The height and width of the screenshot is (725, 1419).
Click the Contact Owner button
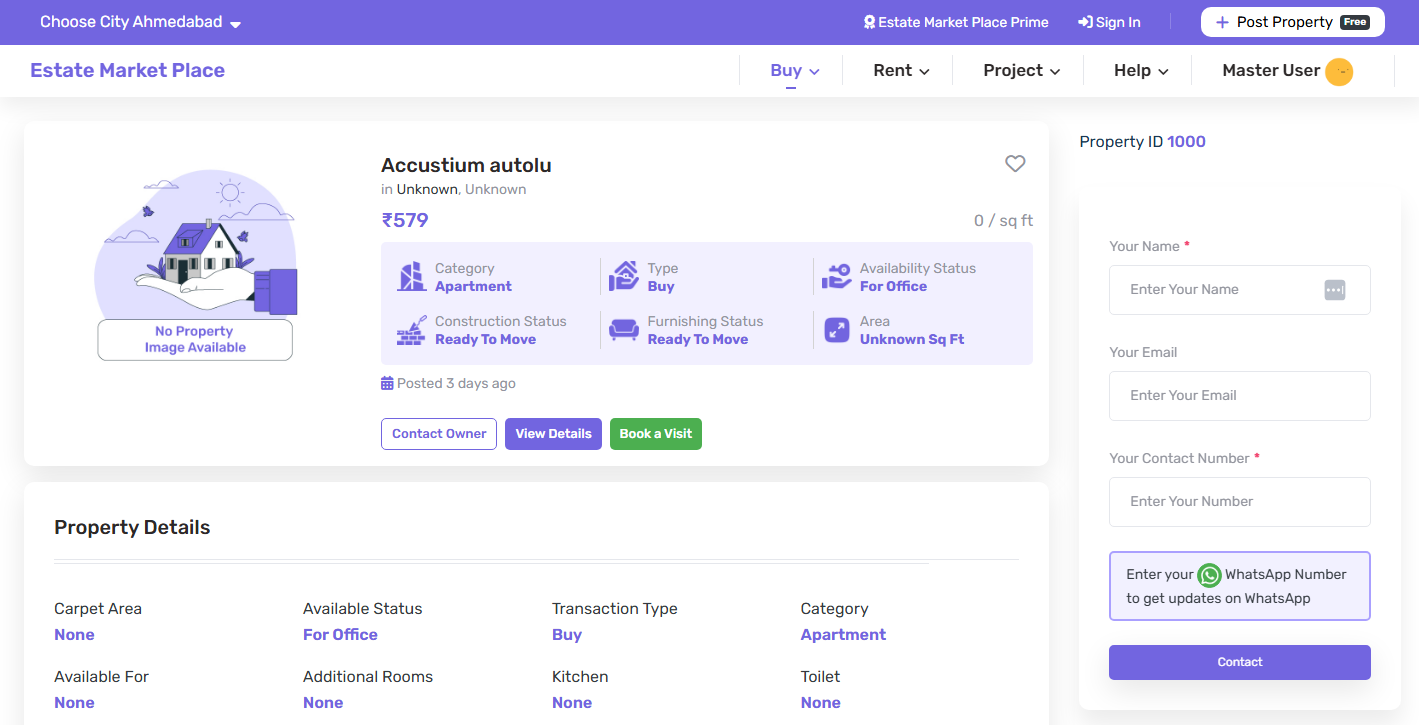(x=439, y=434)
